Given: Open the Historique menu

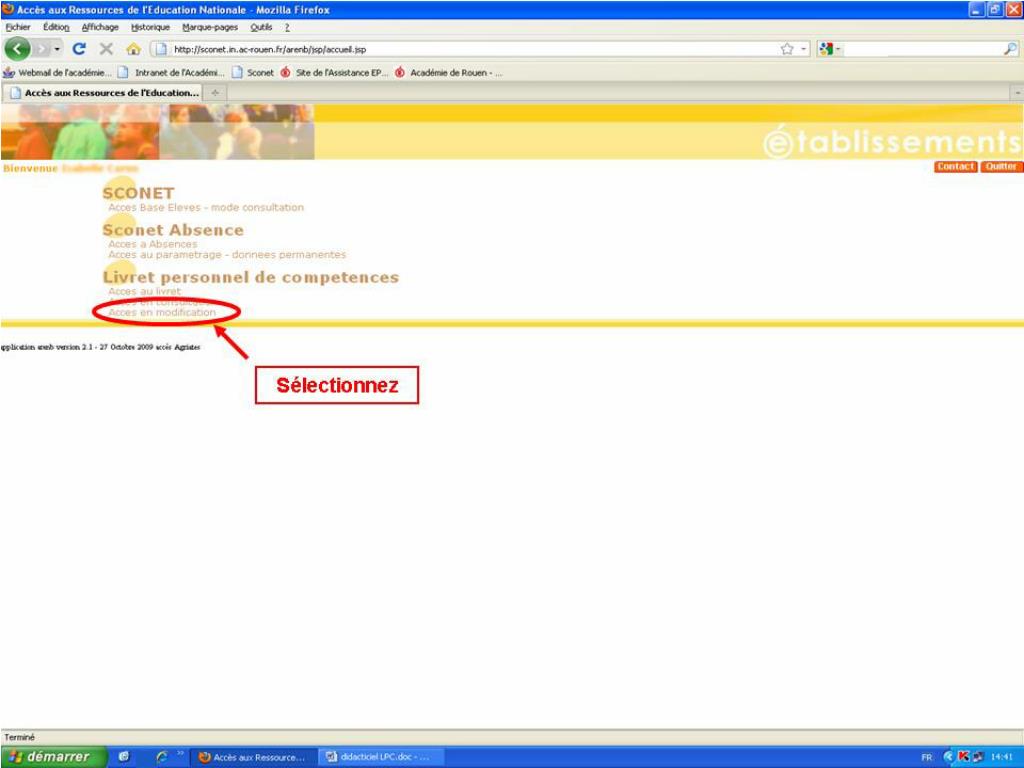Looking at the screenshot, I should [150, 27].
